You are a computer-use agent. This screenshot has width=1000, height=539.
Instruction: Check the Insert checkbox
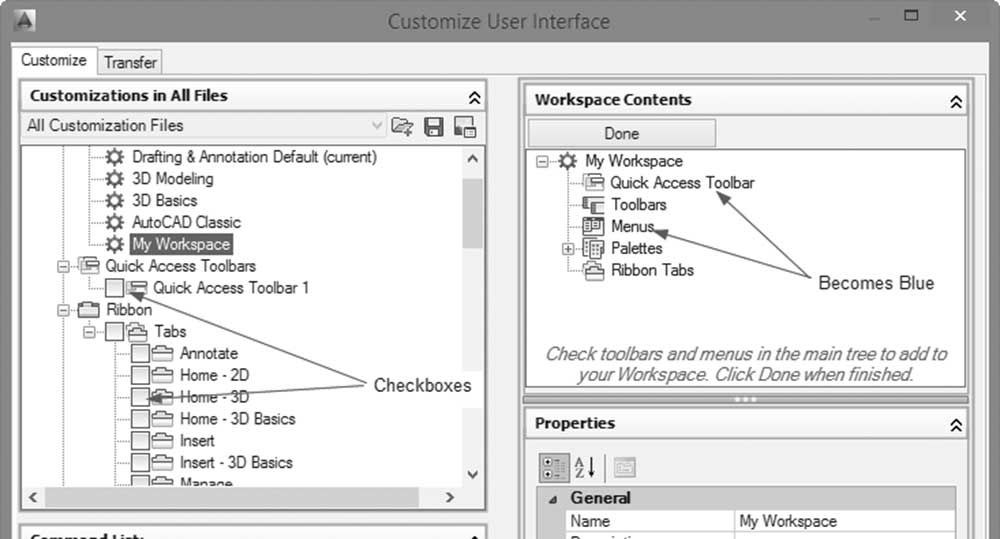coord(140,441)
